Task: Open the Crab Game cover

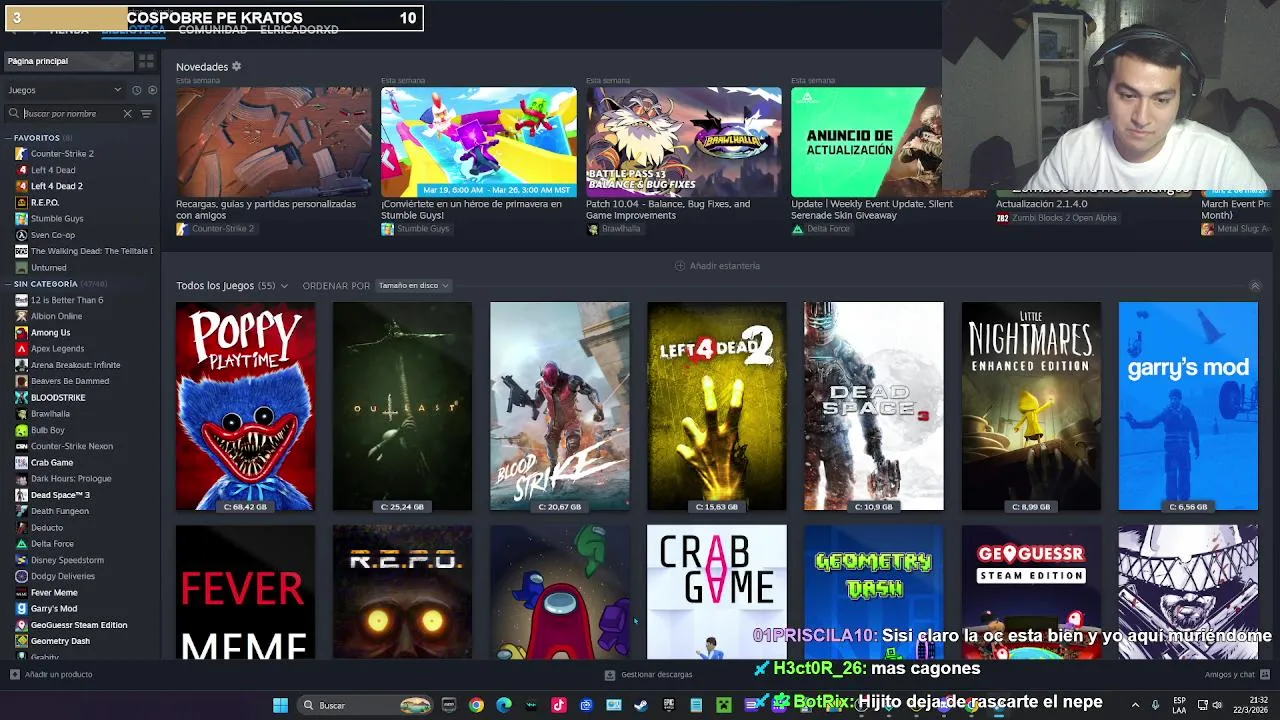Action: coord(716,592)
